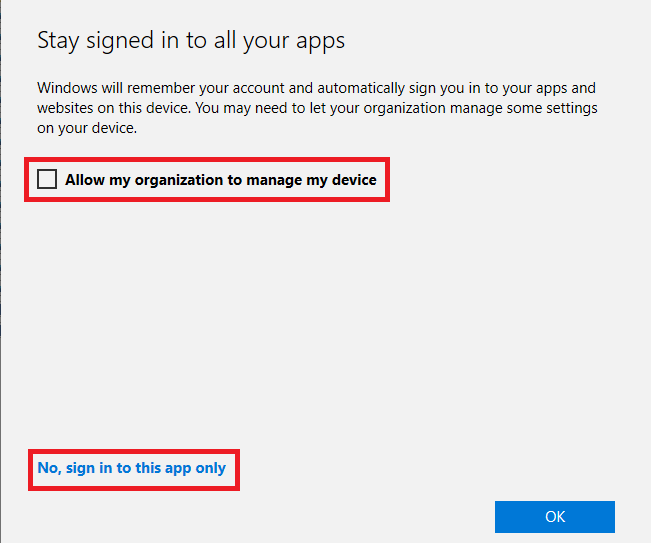
Task: Click the 'Stay signed in to all your apps' heading
Action: (x=191, y=41)
